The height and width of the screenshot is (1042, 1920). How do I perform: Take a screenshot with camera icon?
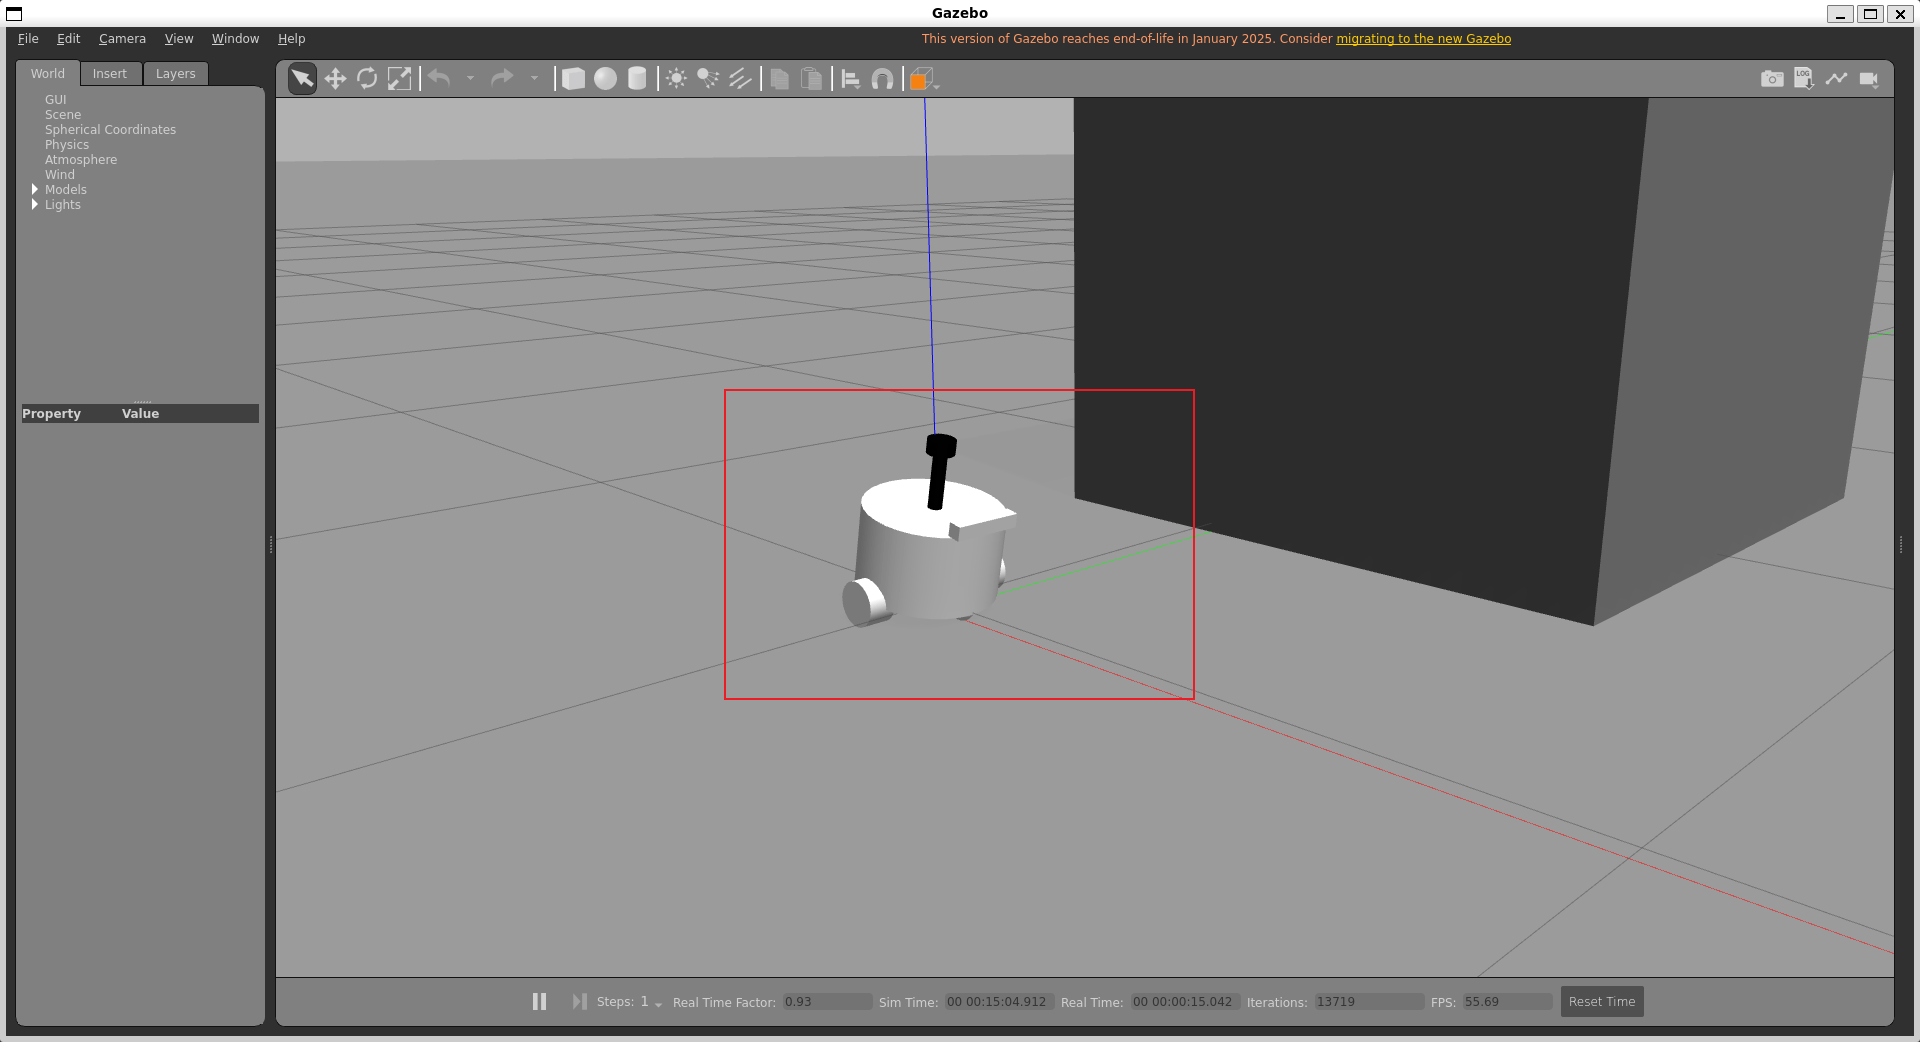click(x=1771, y=79)
